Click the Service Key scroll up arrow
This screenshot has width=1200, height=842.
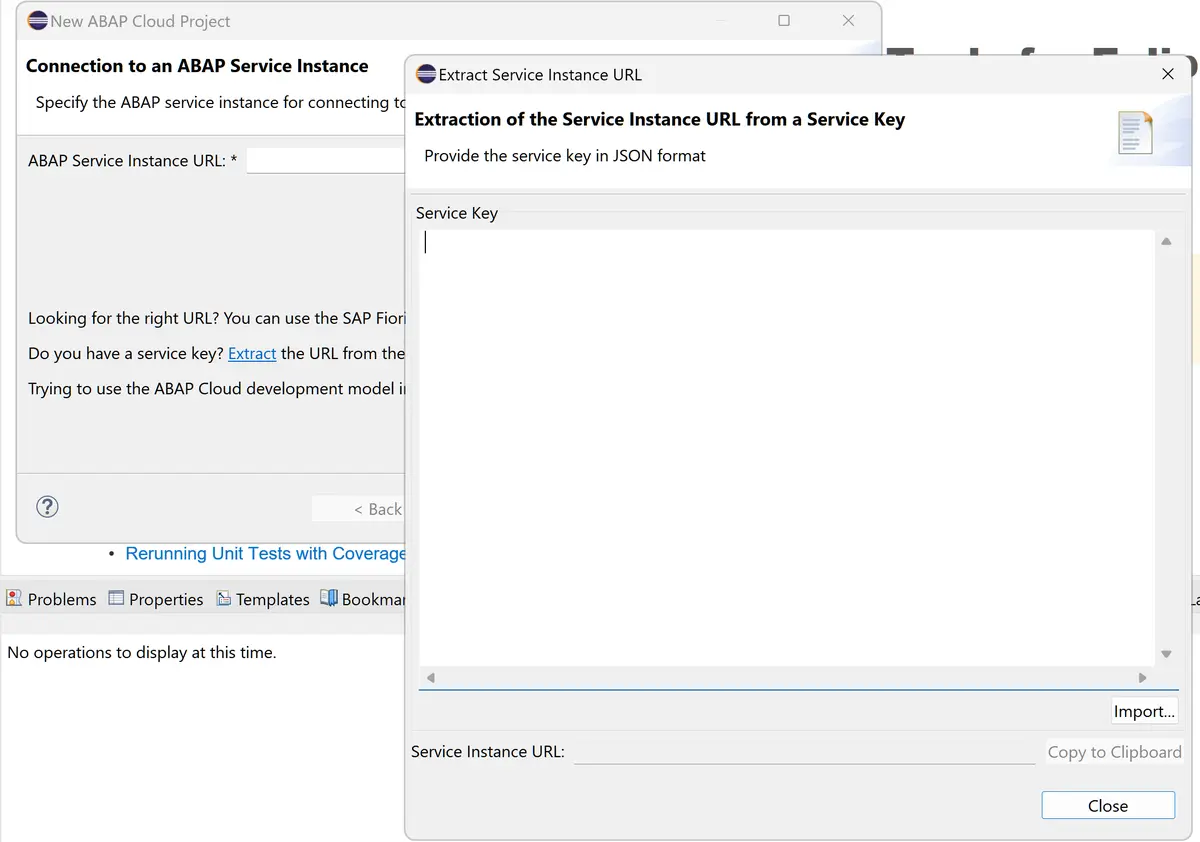click(1166, 242)
